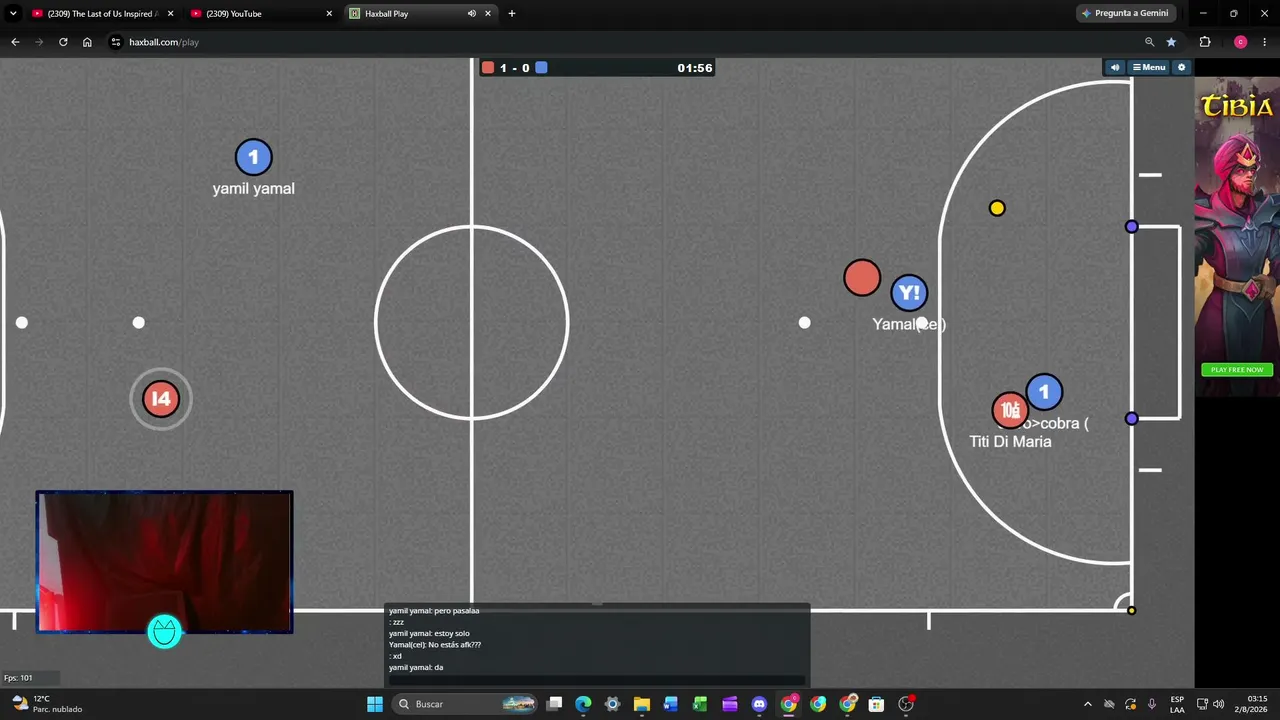The height and width of the screenshot is (720, 1280).
Task: Click the 1 - 0 score text
Action: 515,68
